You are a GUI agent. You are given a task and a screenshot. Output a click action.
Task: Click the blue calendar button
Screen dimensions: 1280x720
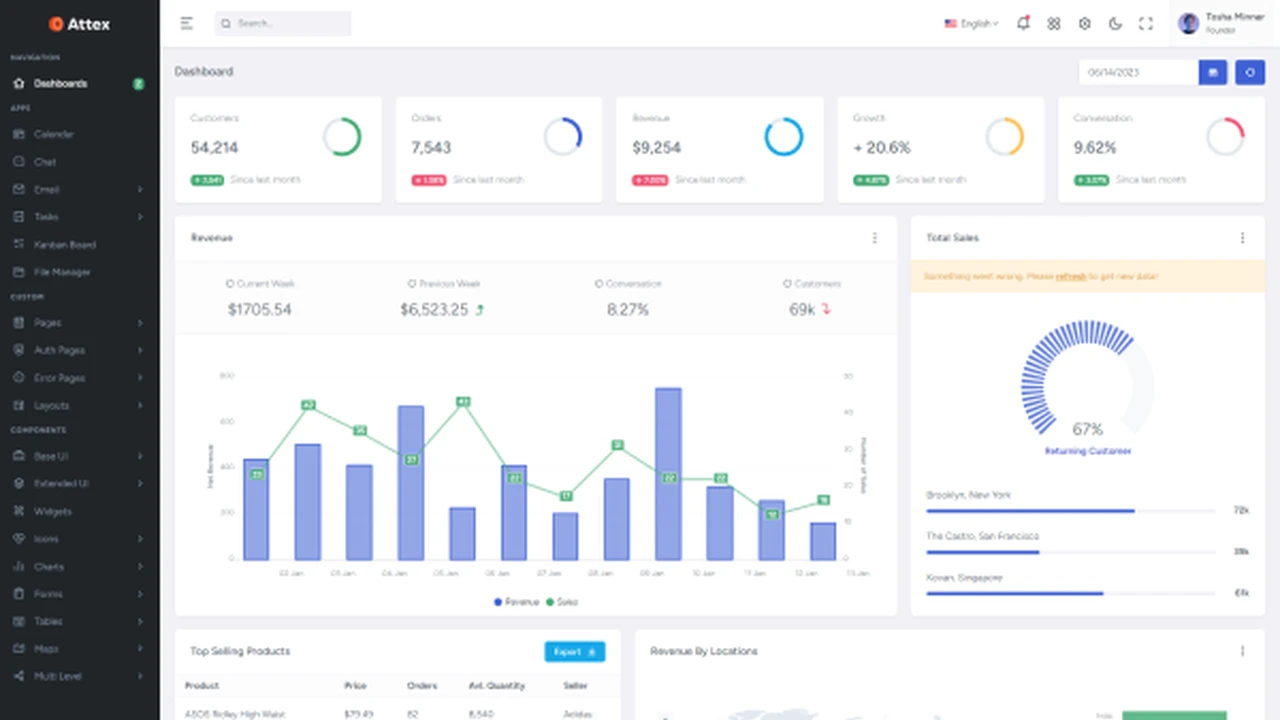pyautogui.click(x=1213, y=72)
